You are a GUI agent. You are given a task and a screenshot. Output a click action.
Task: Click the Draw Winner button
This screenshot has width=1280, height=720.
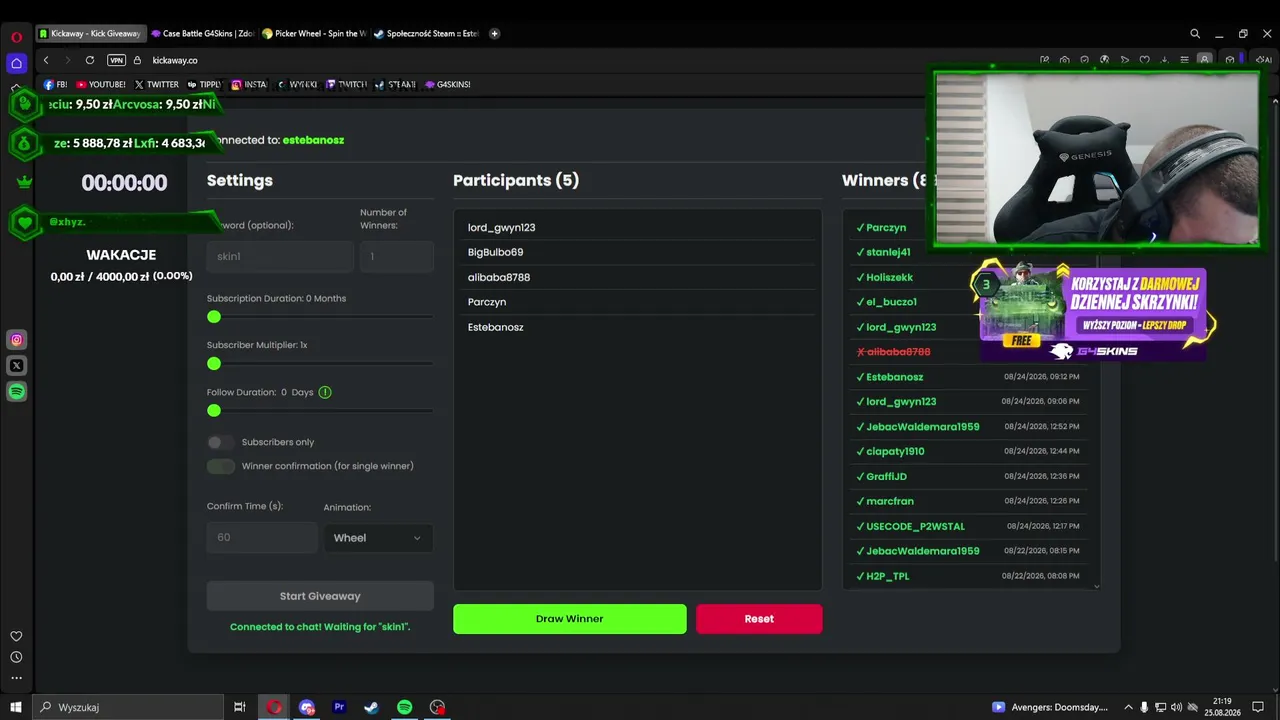tap(570, 619)
